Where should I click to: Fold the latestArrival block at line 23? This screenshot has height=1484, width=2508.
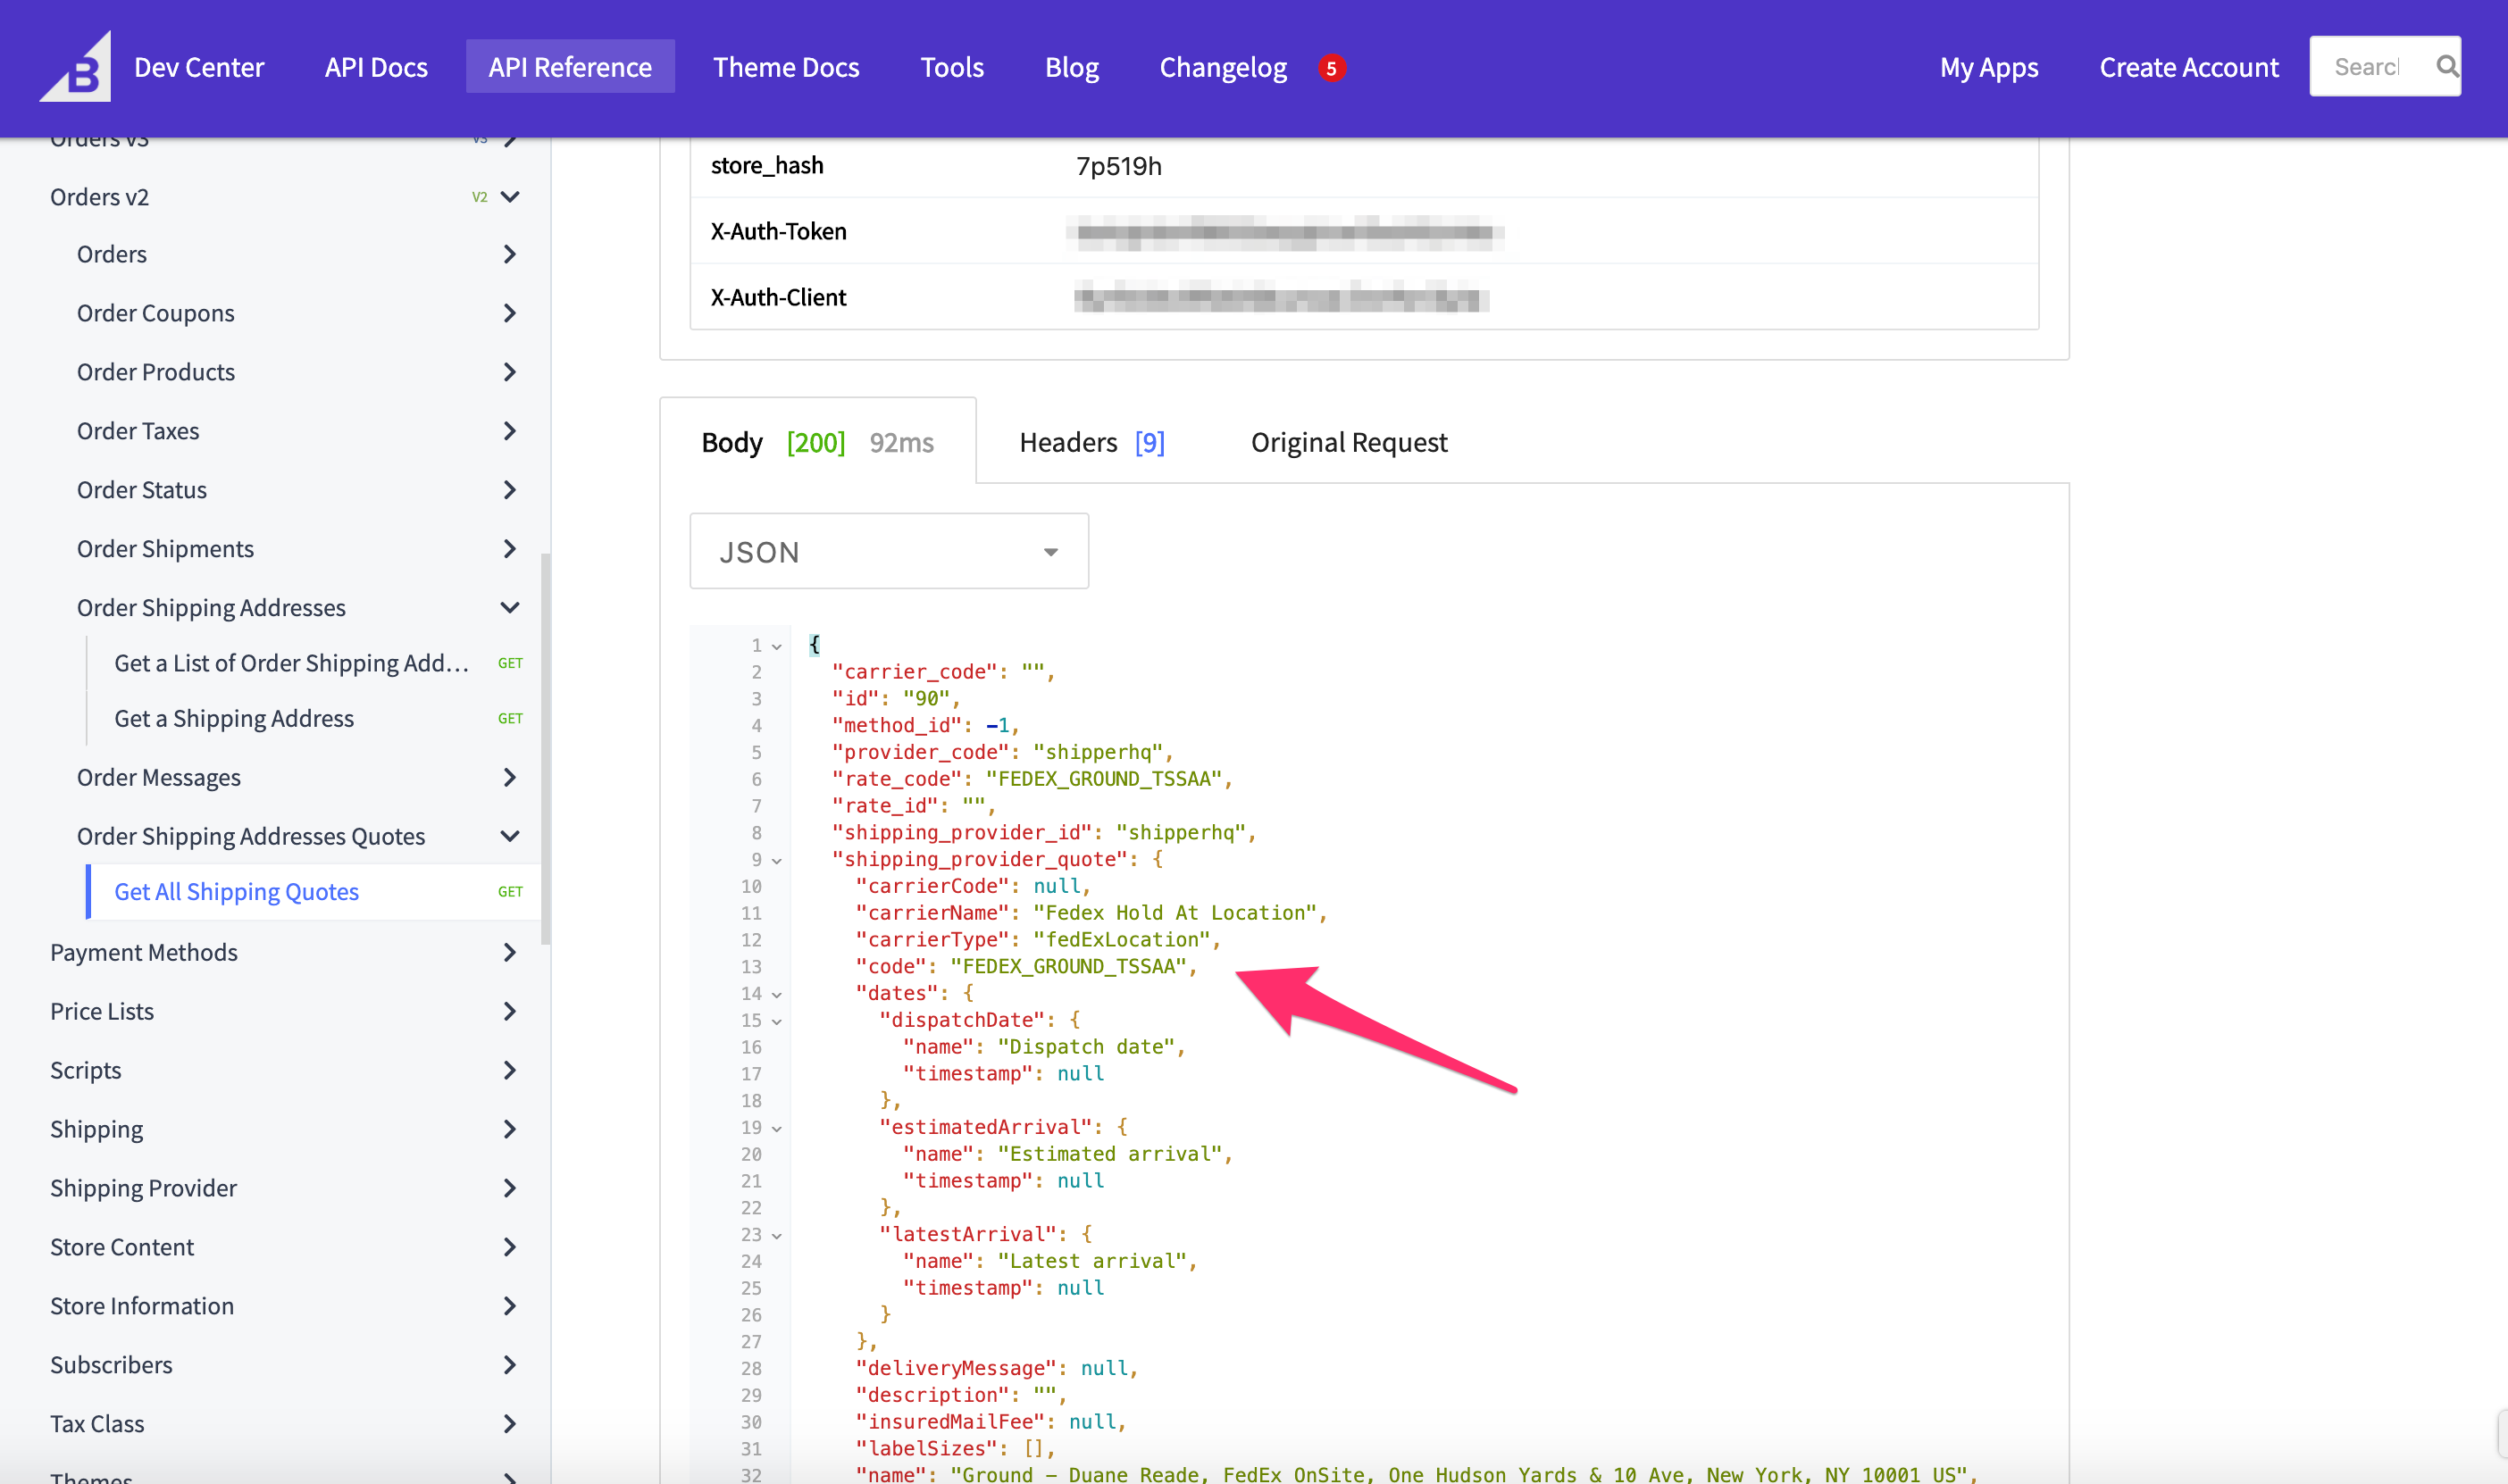(777, 1236)
